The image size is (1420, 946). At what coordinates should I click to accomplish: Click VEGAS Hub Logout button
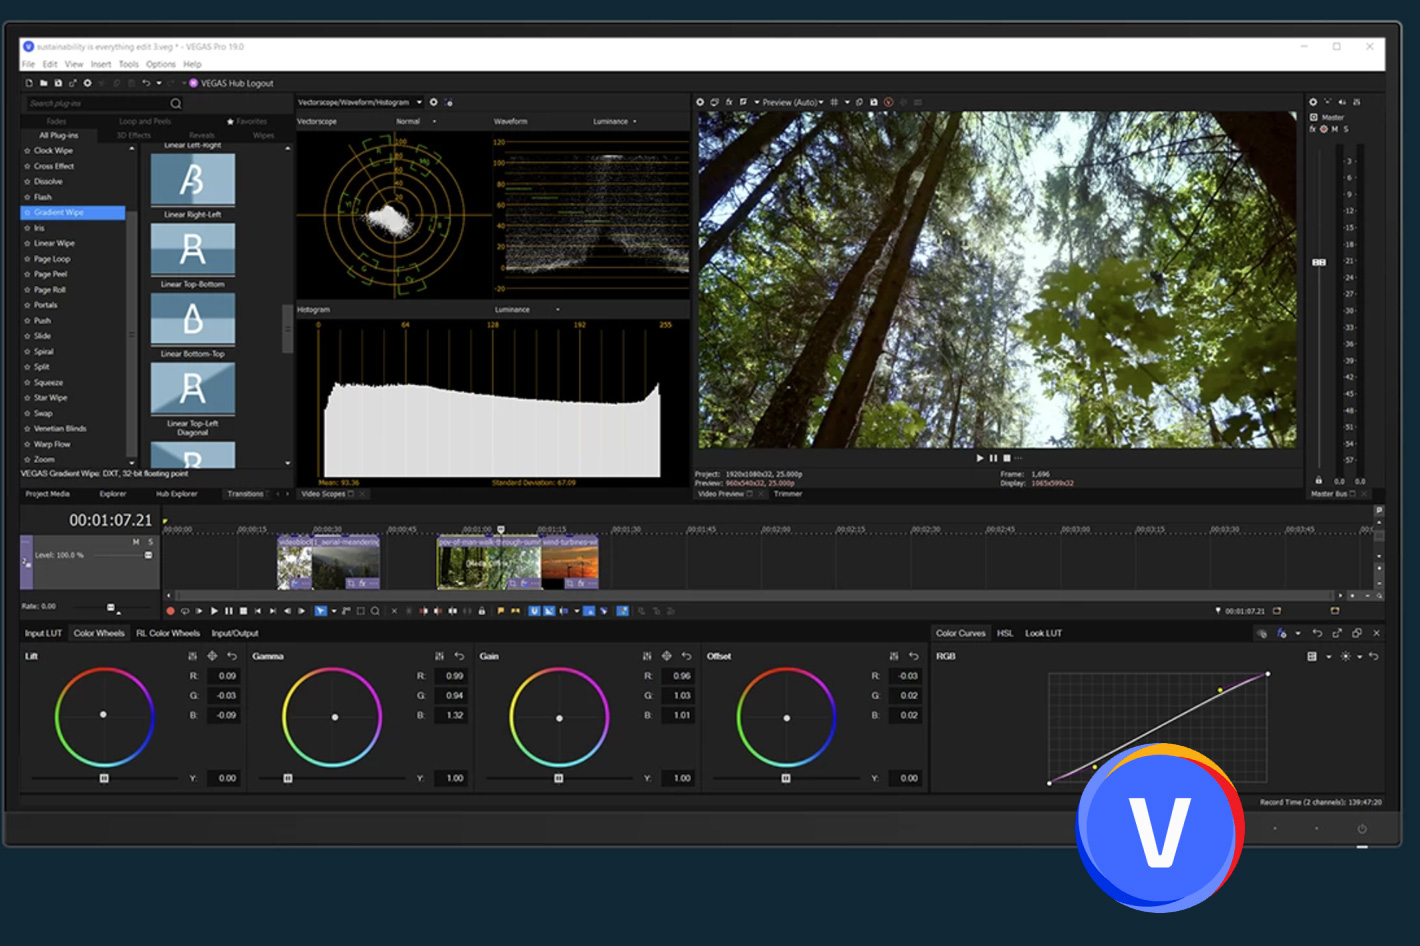(230, 83)
